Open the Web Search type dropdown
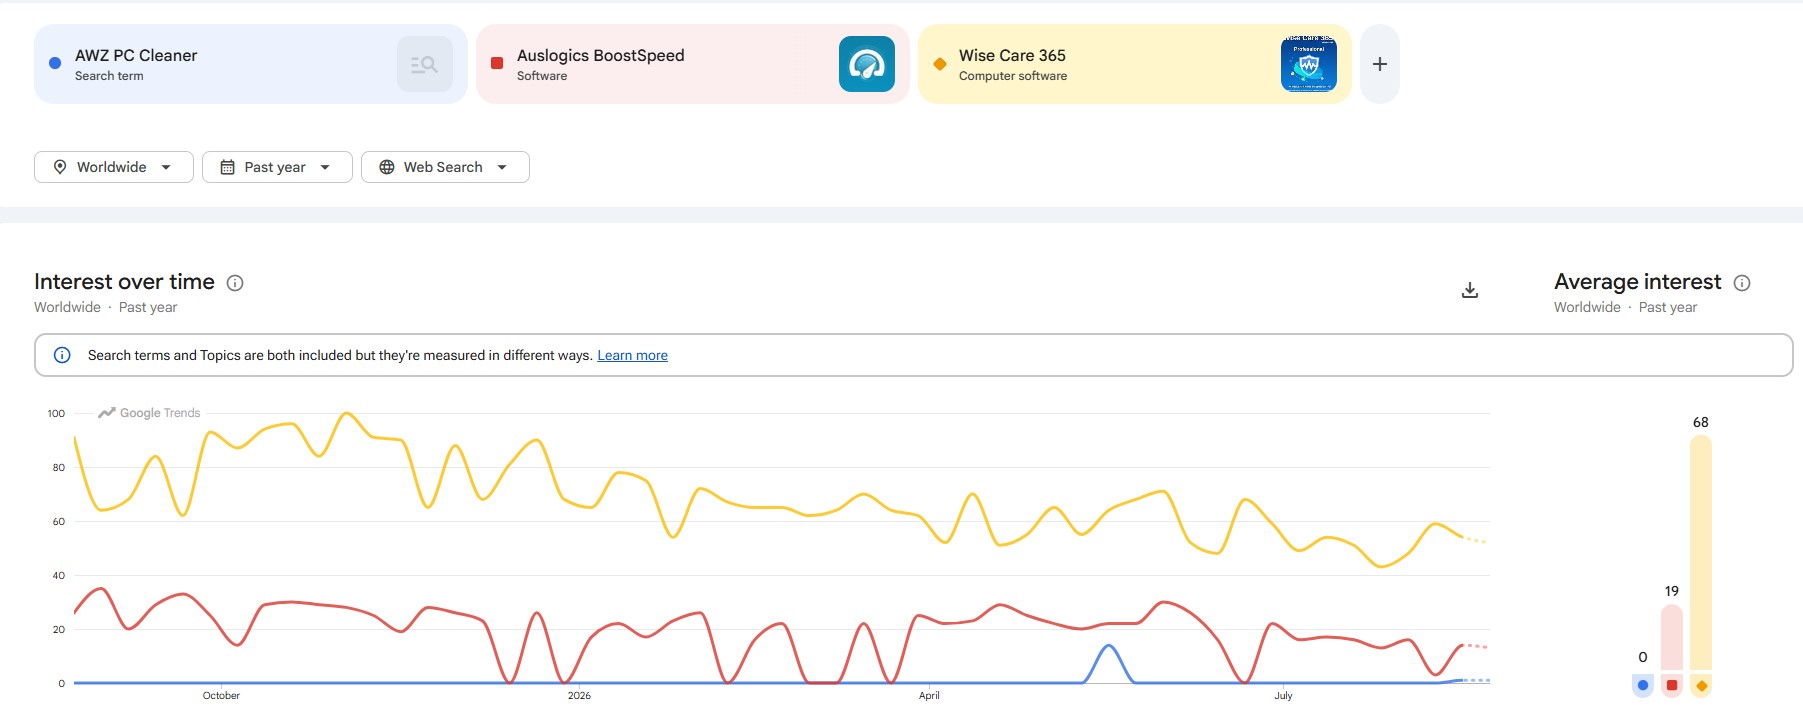Screen dimensions: 1803x728 point(445,167)
